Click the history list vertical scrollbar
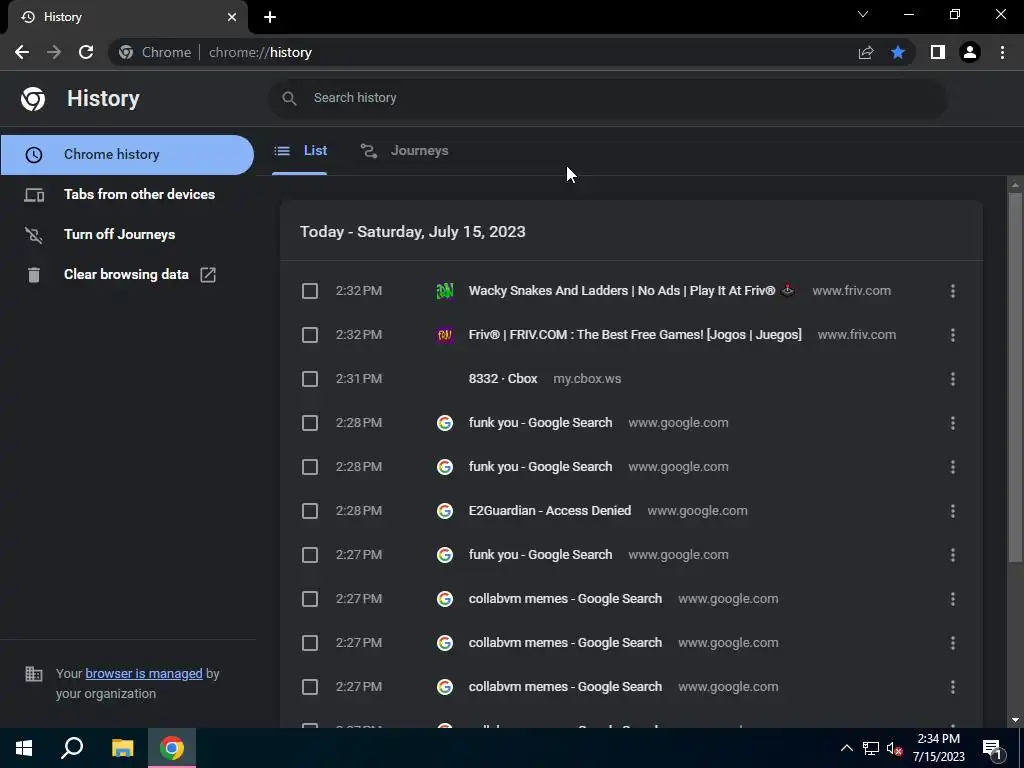The width and height of the screenshot is (1024, 768). pyautogui.click(x=1015, y=377)
